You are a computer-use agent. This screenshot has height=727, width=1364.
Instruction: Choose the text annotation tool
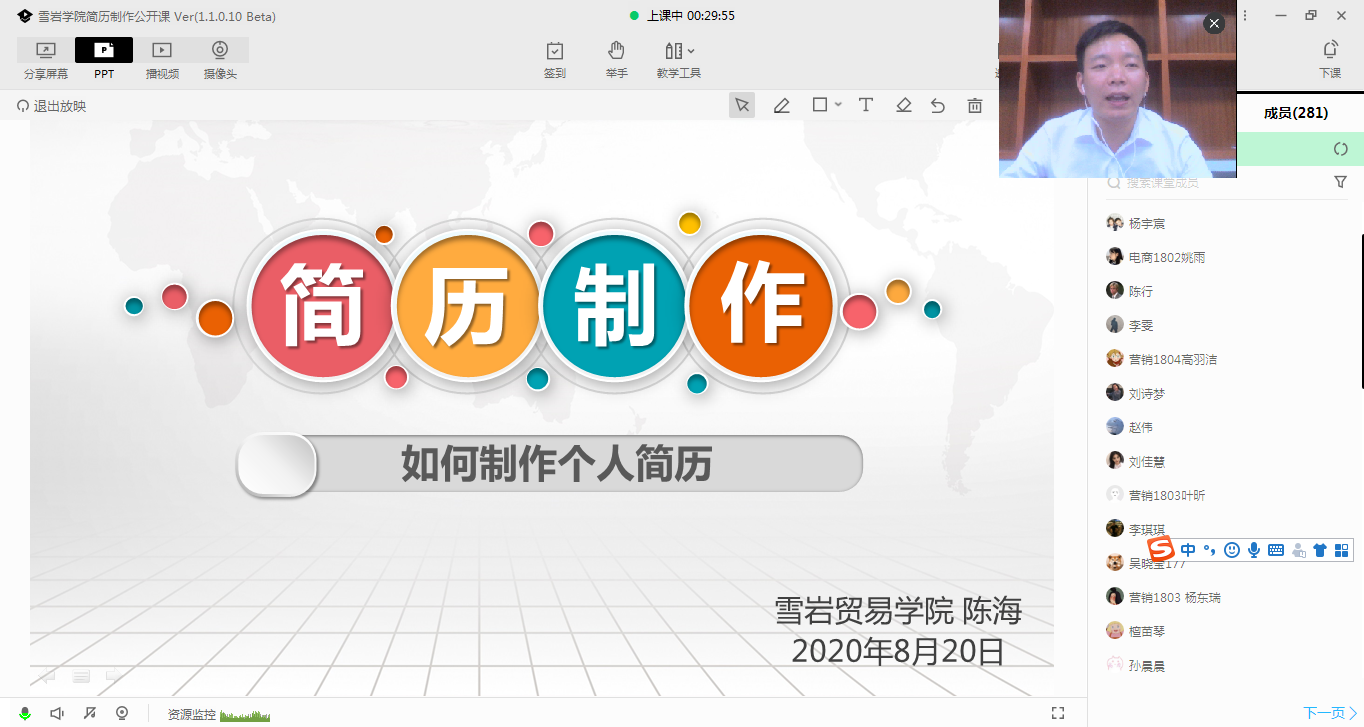[x=866, y=105]
